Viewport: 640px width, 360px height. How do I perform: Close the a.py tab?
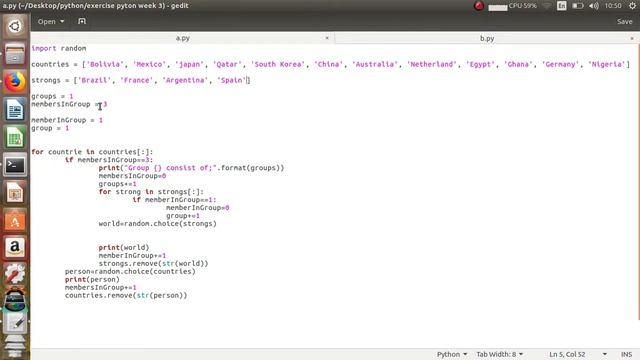327,38
